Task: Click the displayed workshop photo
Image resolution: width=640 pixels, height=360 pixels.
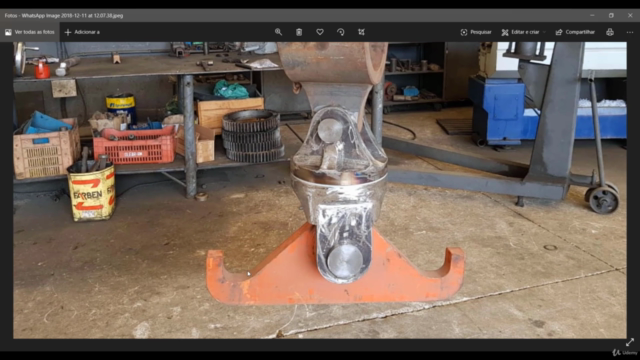Action: (x=320, y=190)
